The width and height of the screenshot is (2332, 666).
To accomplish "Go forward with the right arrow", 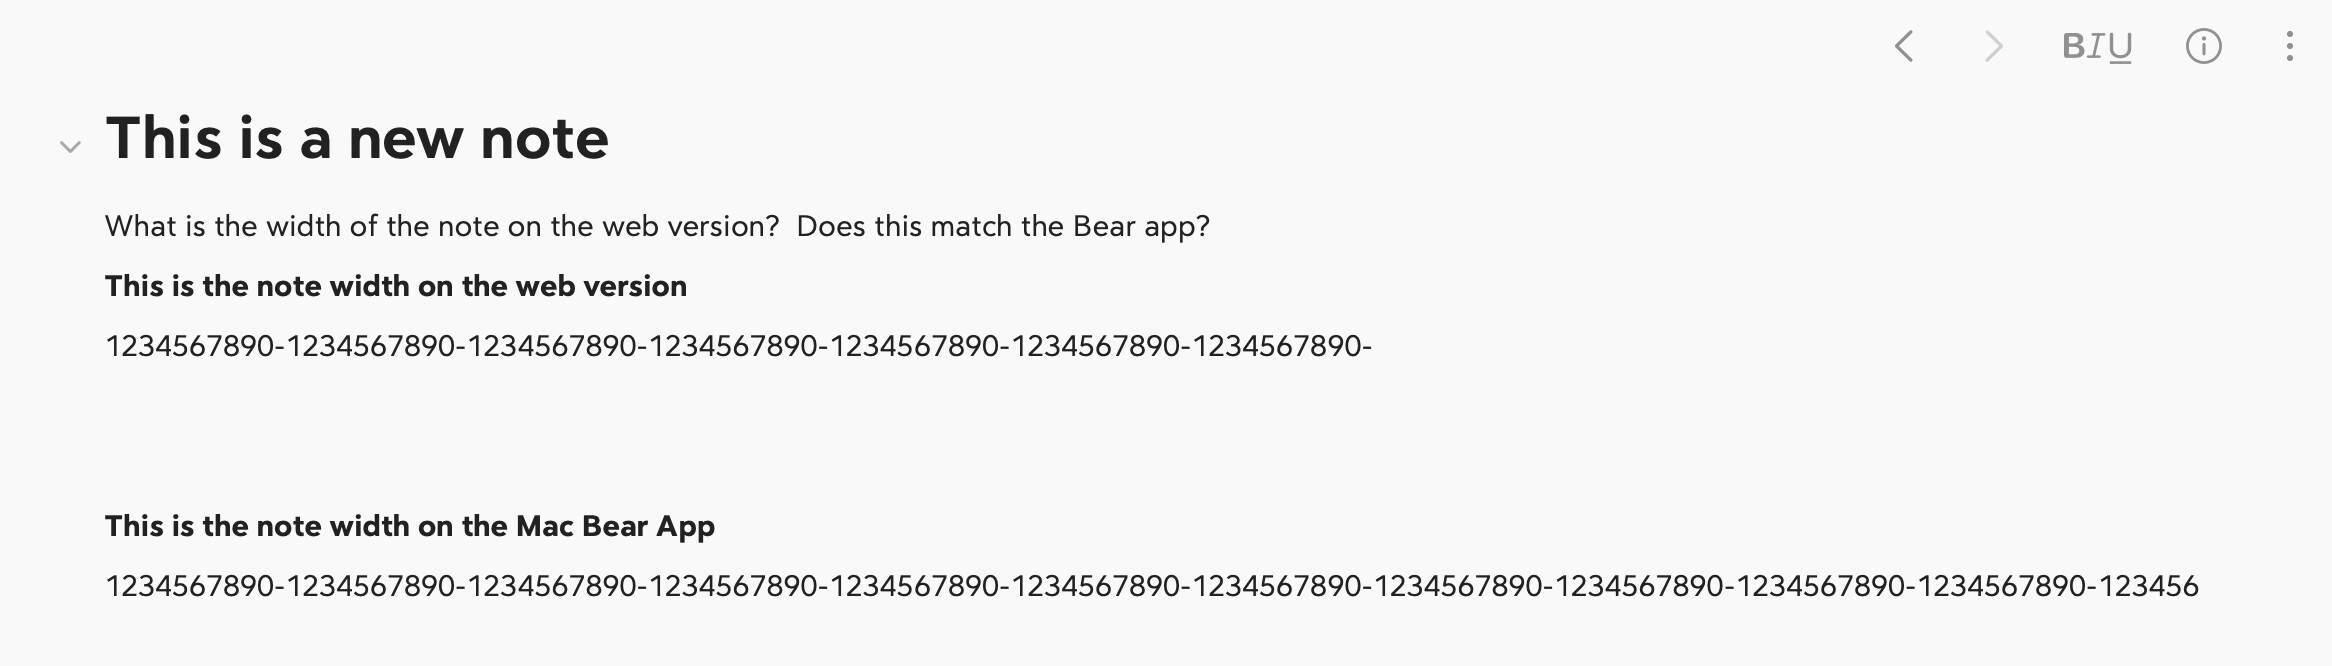I will (x=1993, y=46).
